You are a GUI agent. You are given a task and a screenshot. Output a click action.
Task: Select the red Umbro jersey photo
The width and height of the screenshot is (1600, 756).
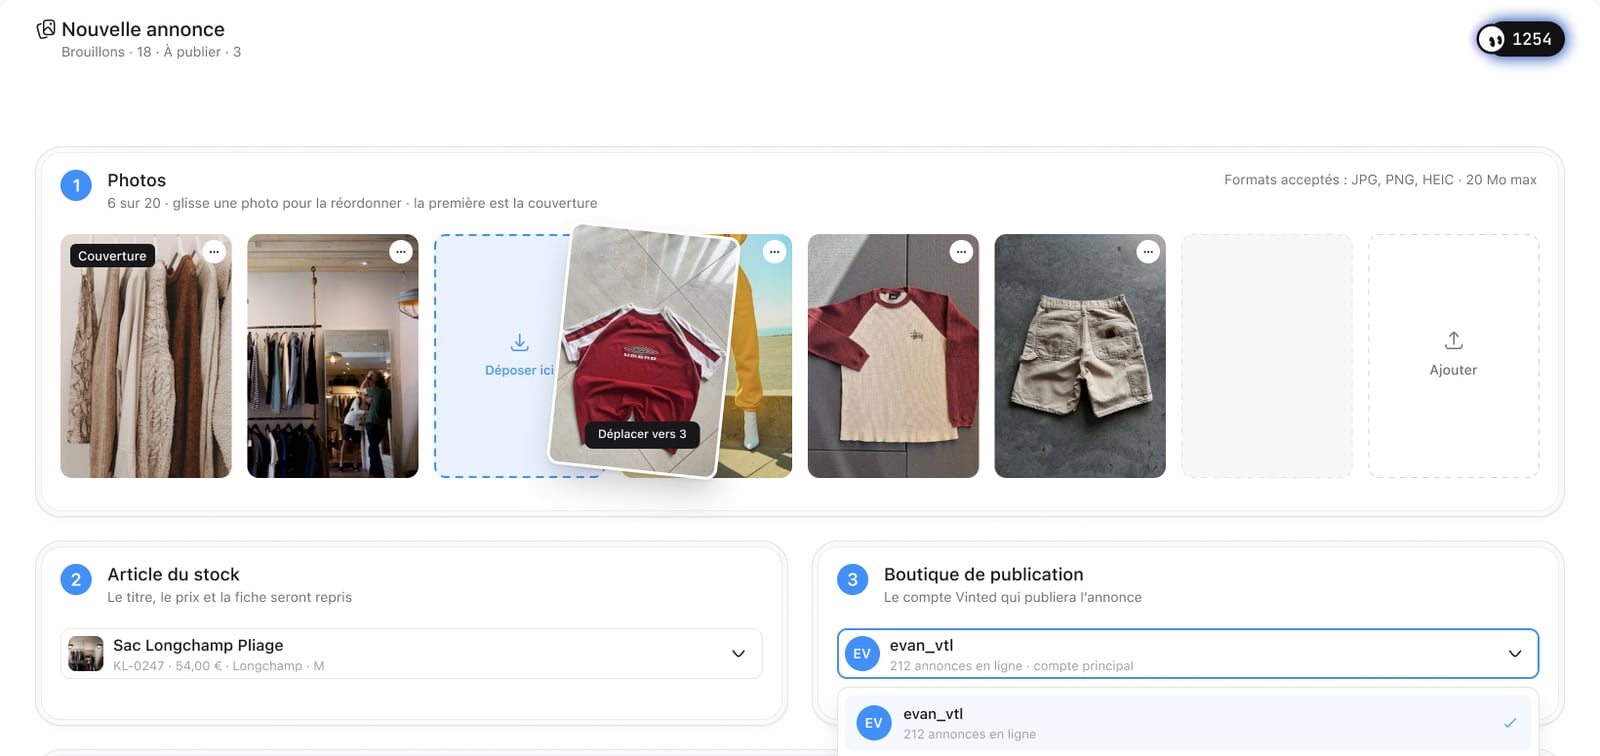pos(644,350)
